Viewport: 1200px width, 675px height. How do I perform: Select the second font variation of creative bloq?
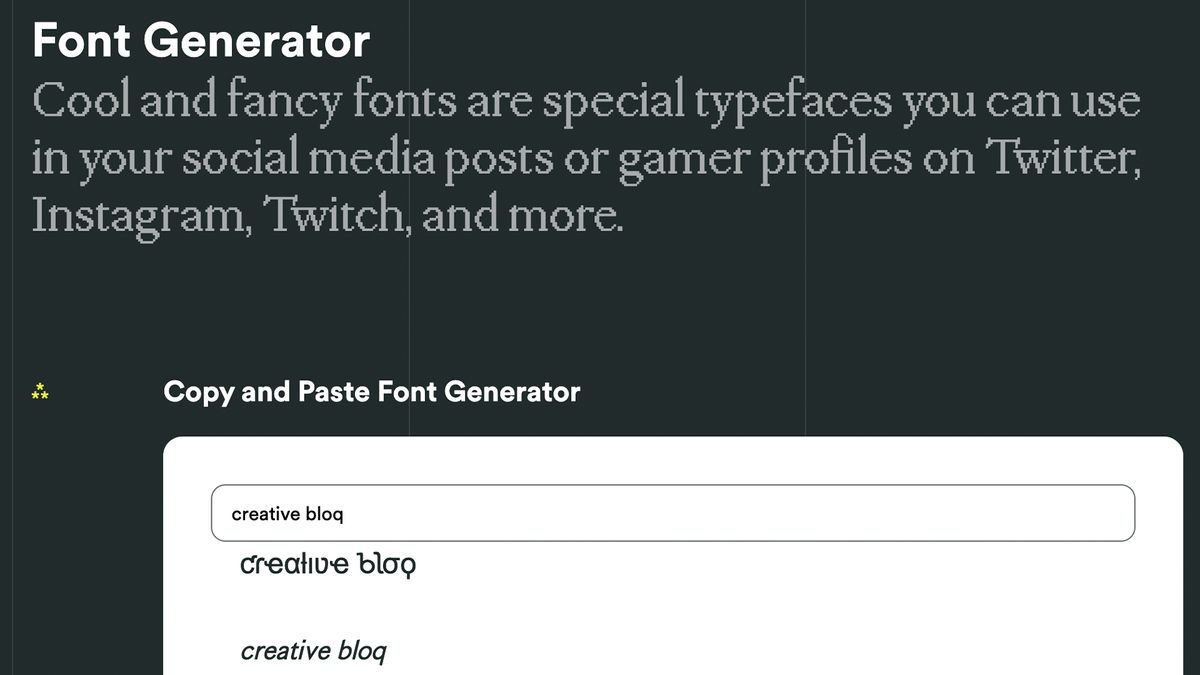(x=314, y=650)
